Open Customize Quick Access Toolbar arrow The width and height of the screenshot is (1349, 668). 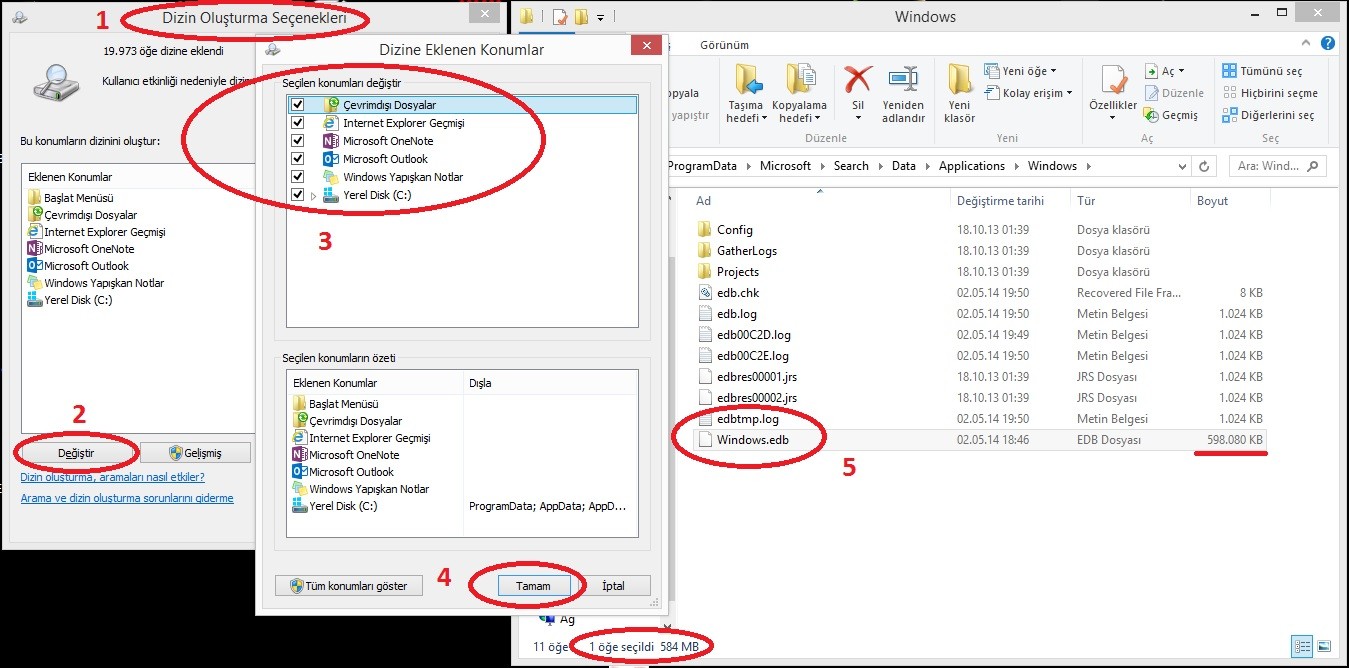(600, 17)
